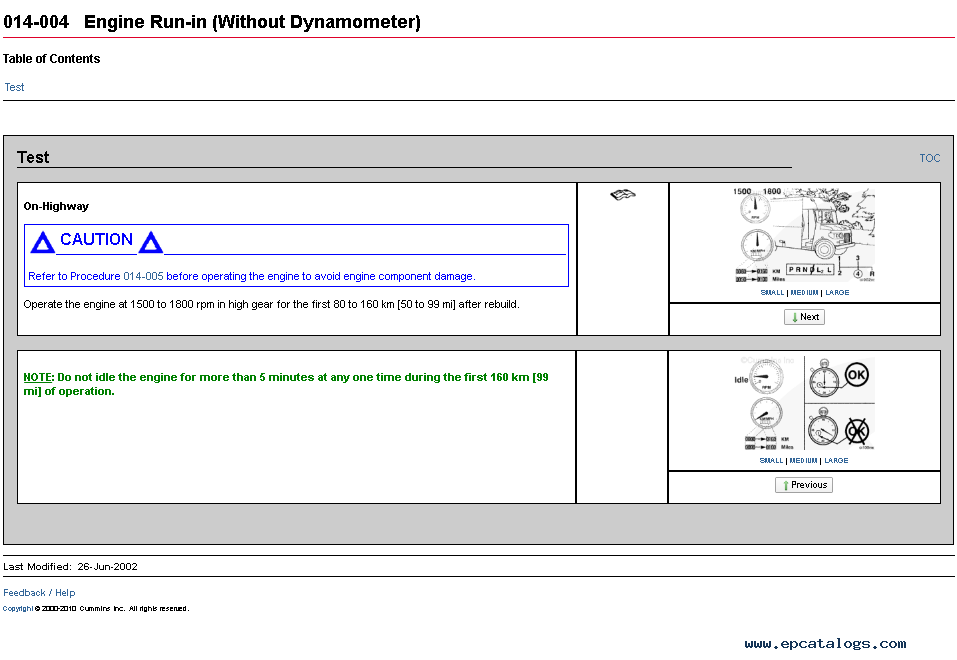Click the Table of Contents heading
Image resolution: width=957 pixels, height=660 pixels.
pos(51,59)
